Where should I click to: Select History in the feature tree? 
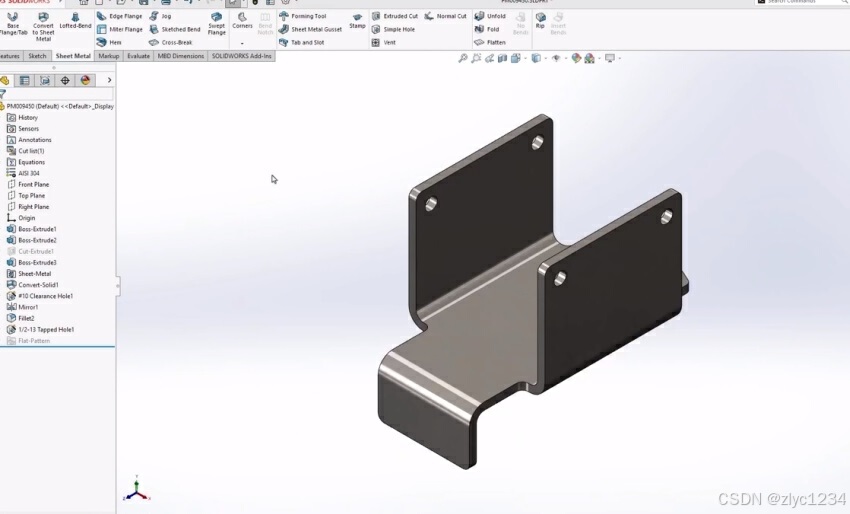pyautogui.click(x=22, y=118)
